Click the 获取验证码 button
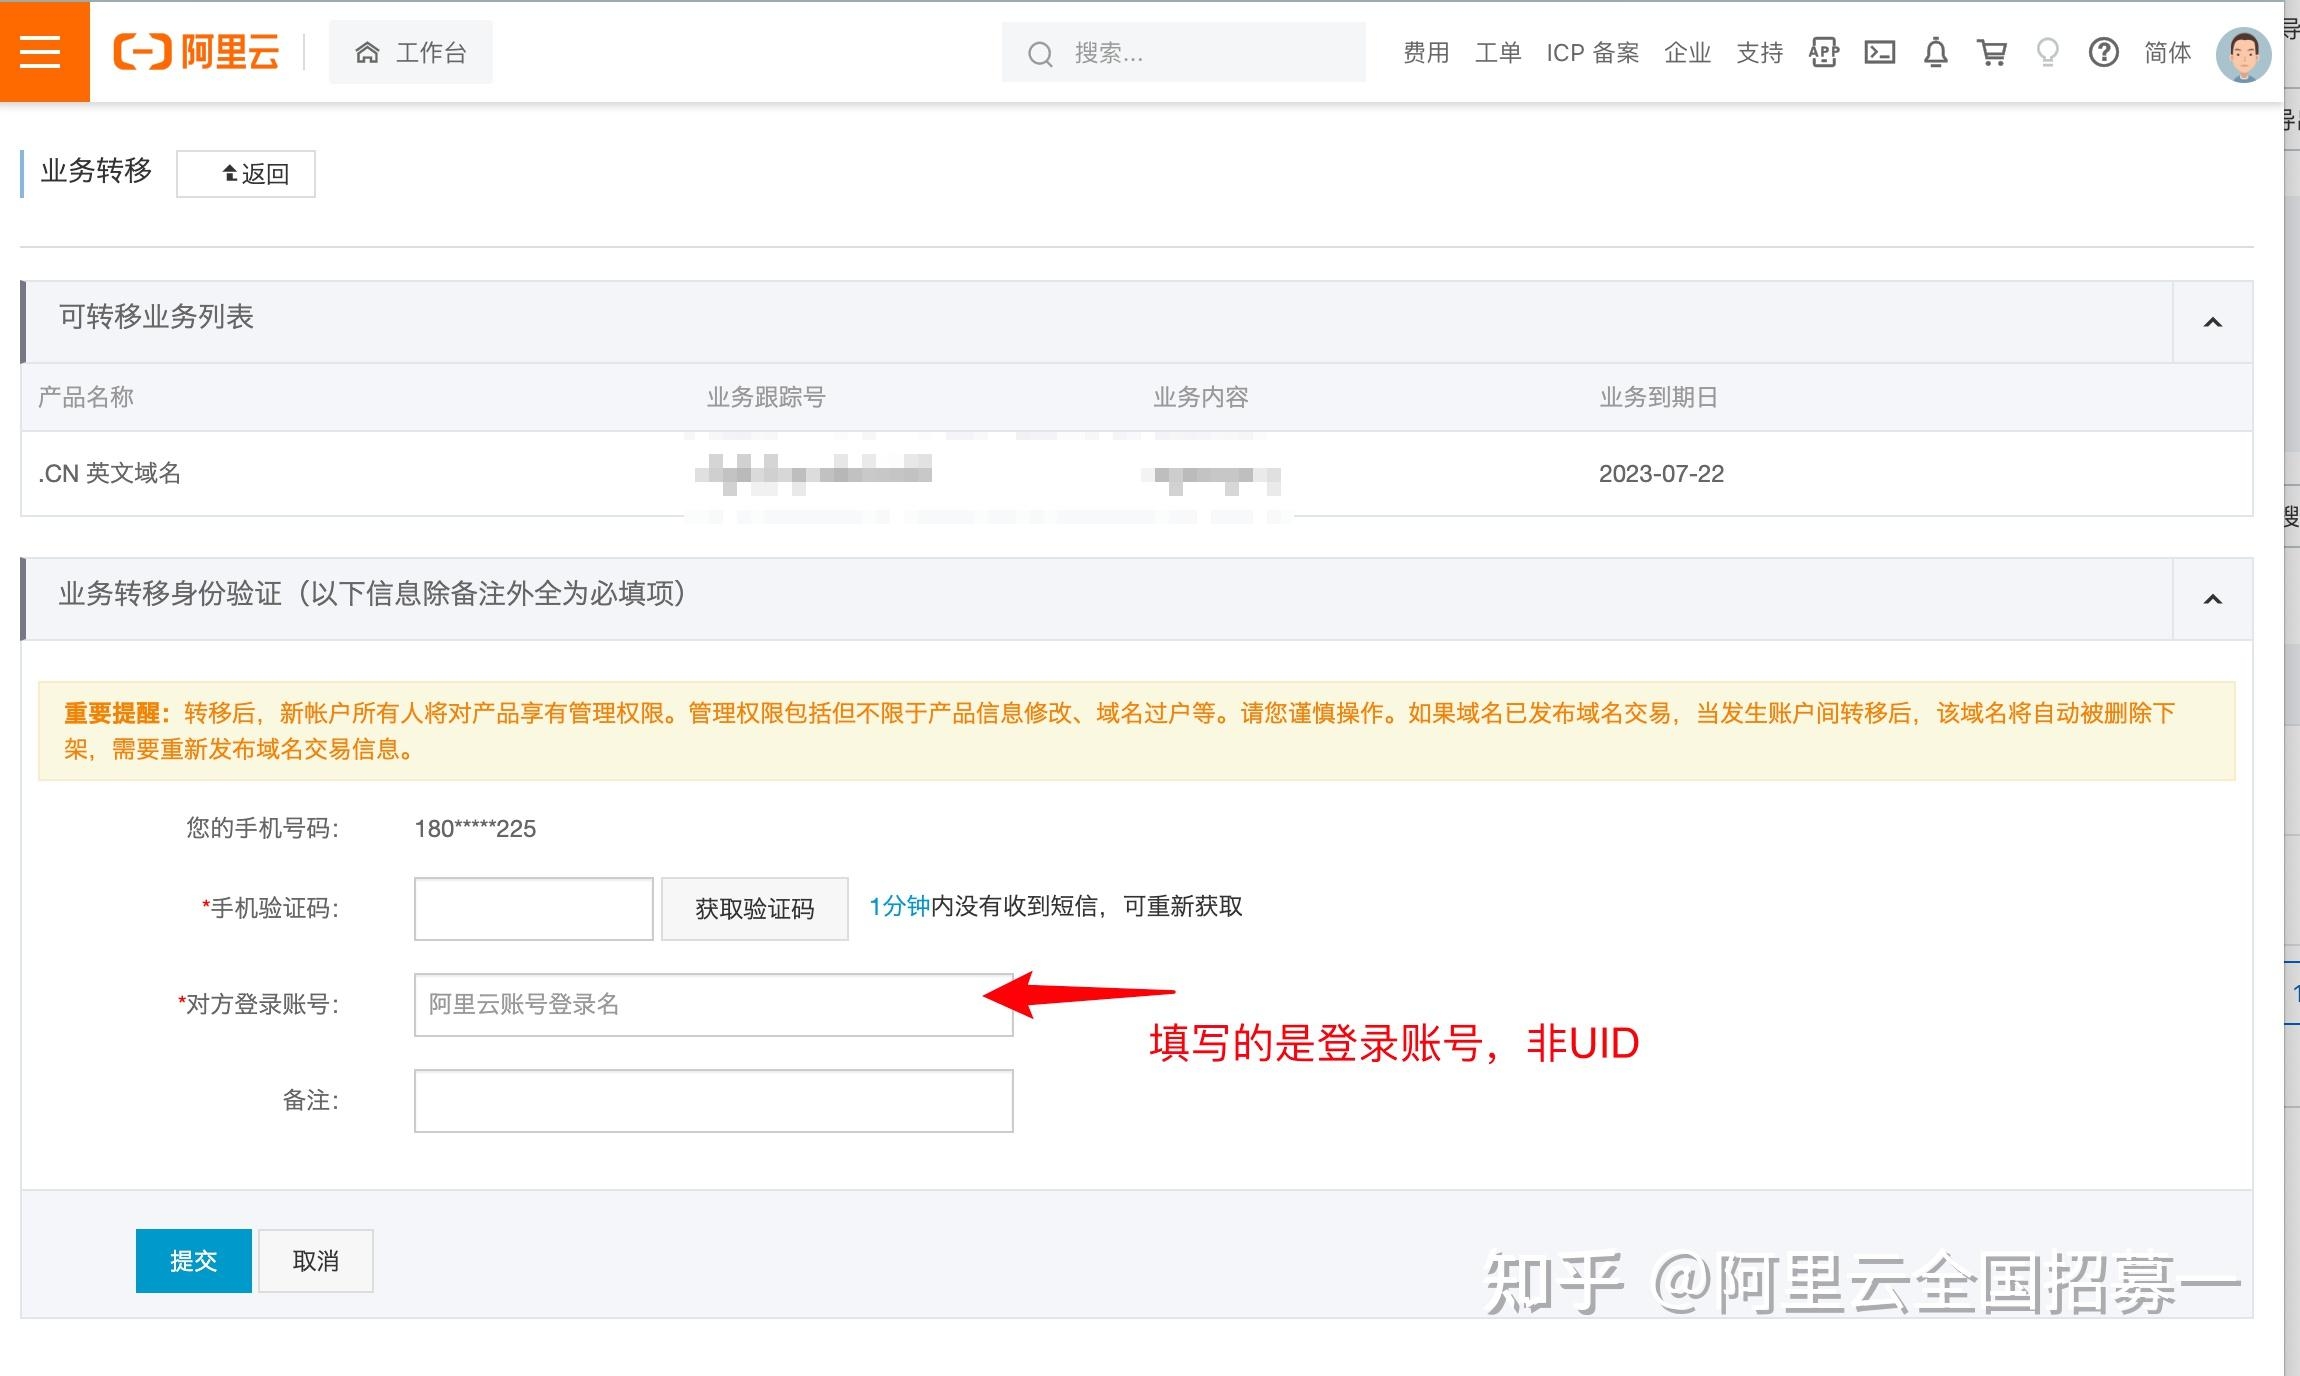This screenshot has width=2300, height=1376. [x=753, y=908]
